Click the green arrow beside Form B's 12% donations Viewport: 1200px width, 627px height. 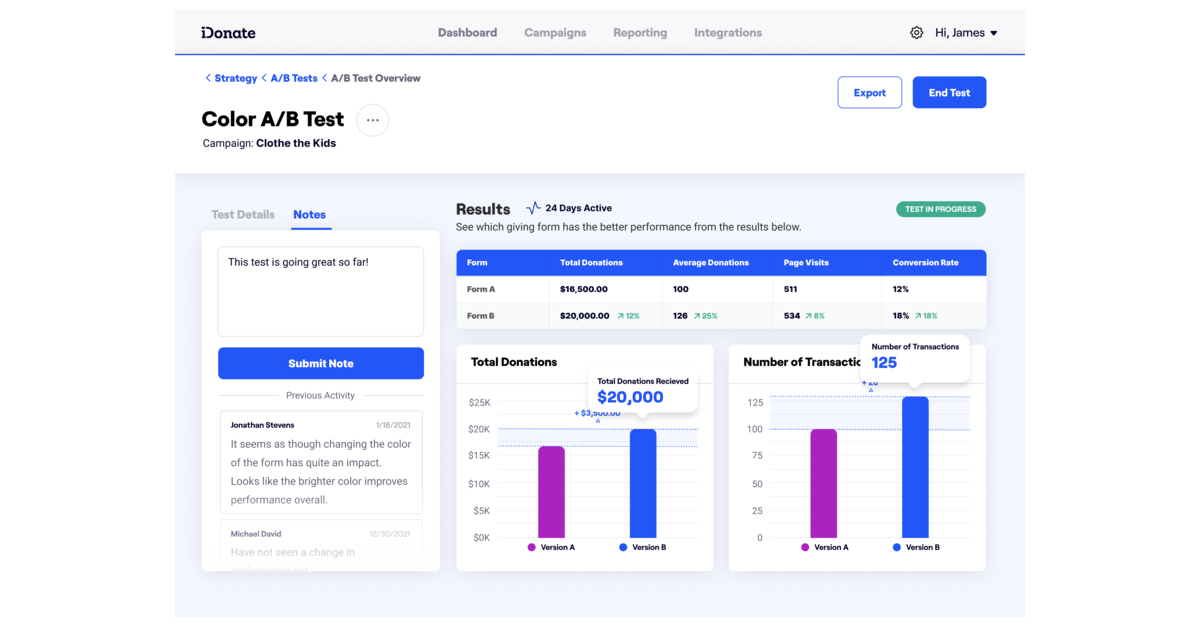(621, 315)
